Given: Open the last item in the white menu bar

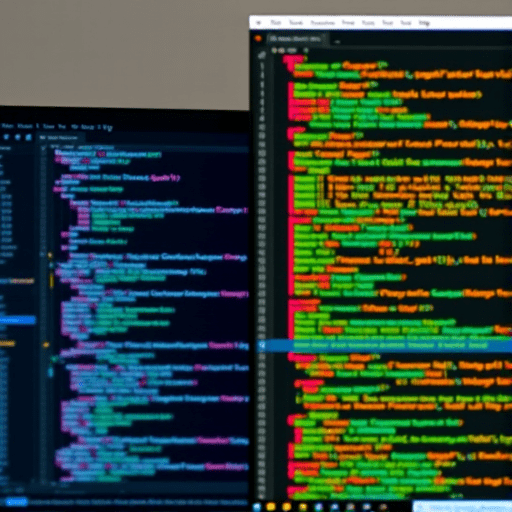Looking at the screenshot, I should pyautogui.click(x=424, y=23).
